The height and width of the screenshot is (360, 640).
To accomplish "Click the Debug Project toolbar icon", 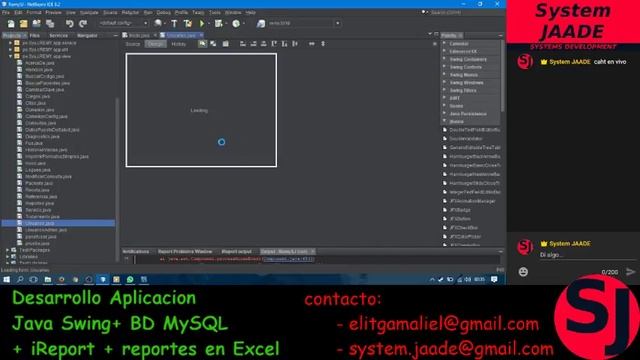I will click(x=219, y=24).
